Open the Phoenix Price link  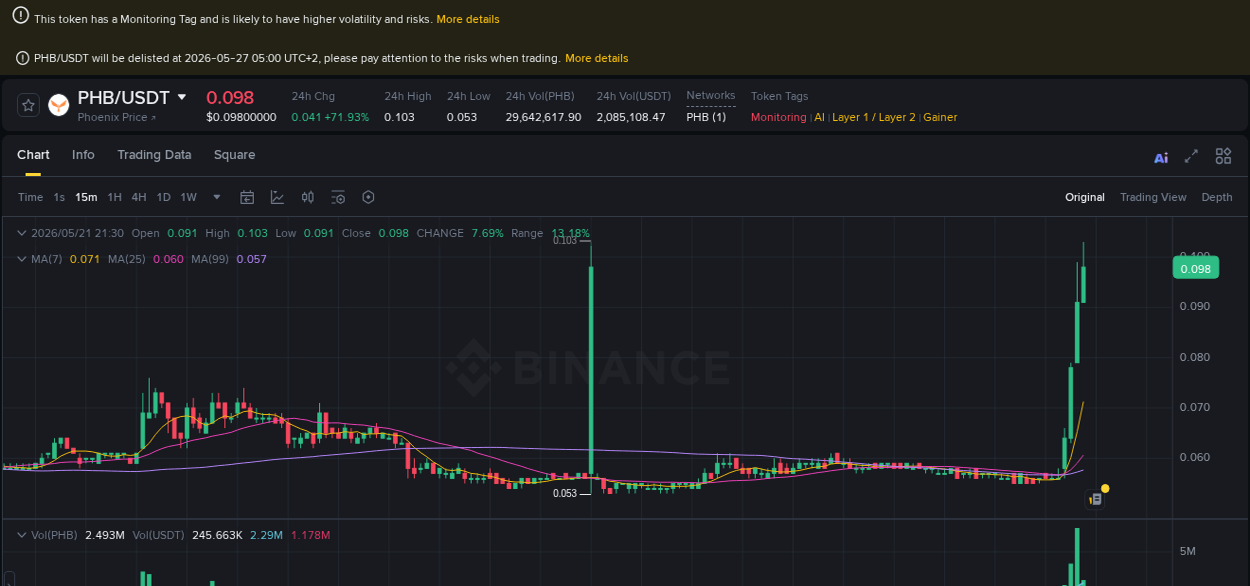point(118,117)
